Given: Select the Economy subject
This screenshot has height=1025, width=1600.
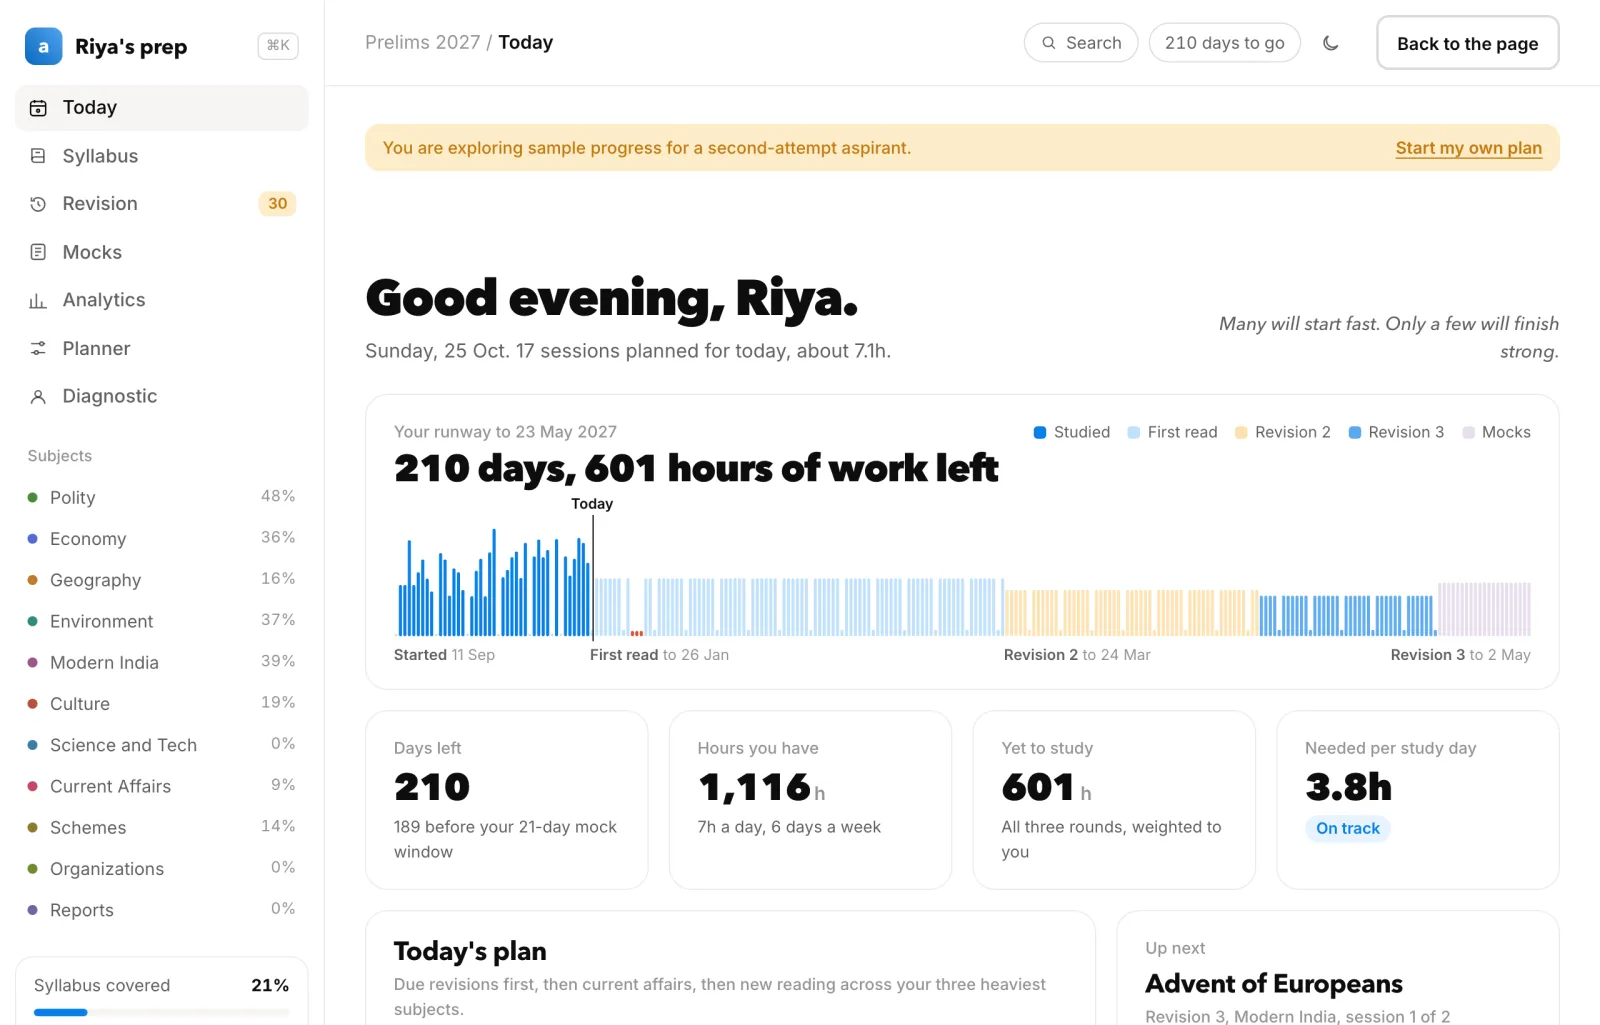Looking at the screenshot, I should coord(162,538).
